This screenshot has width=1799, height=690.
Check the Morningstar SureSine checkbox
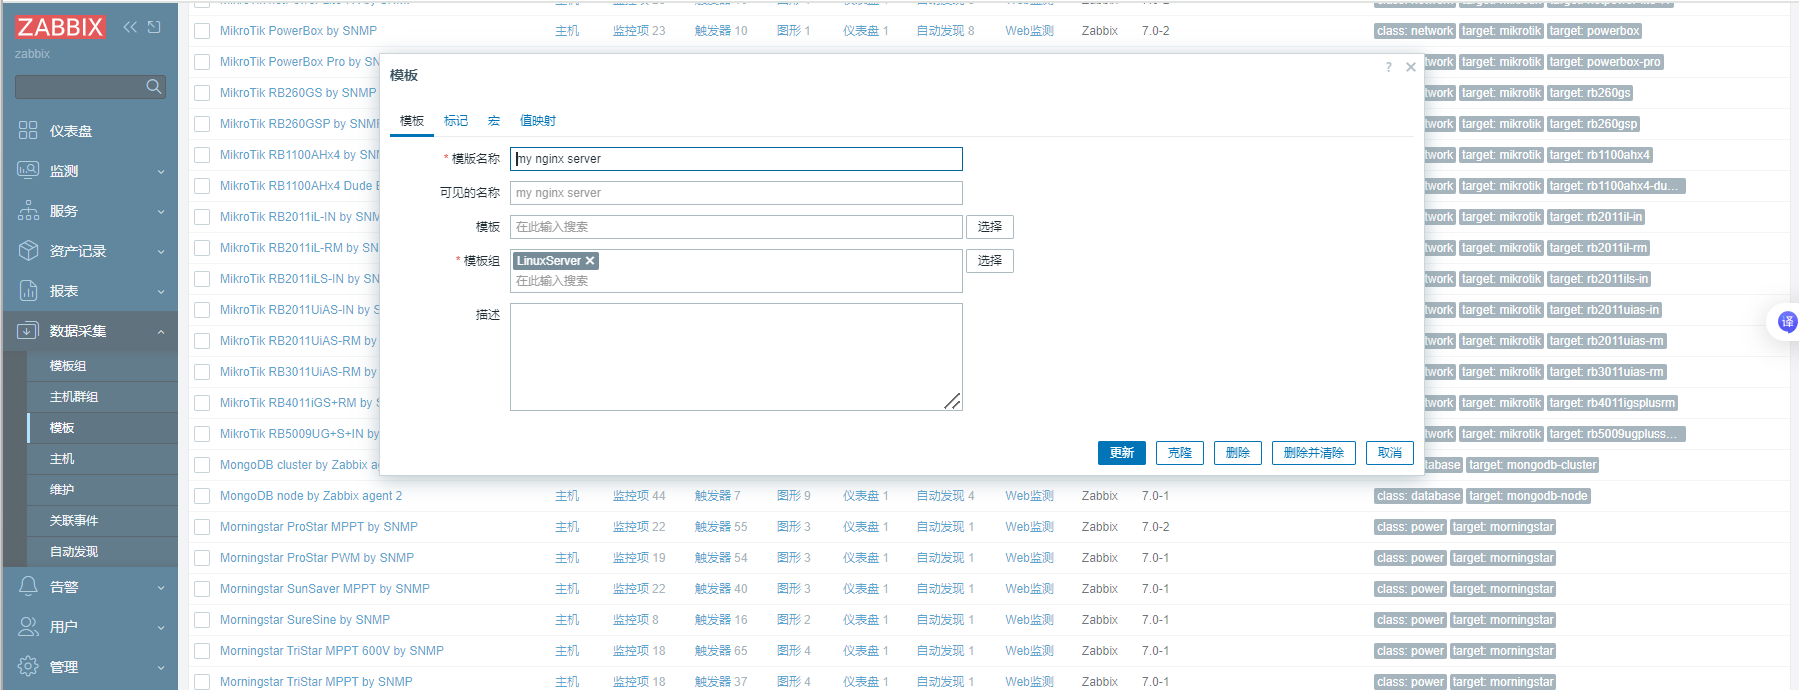(202, 620)
